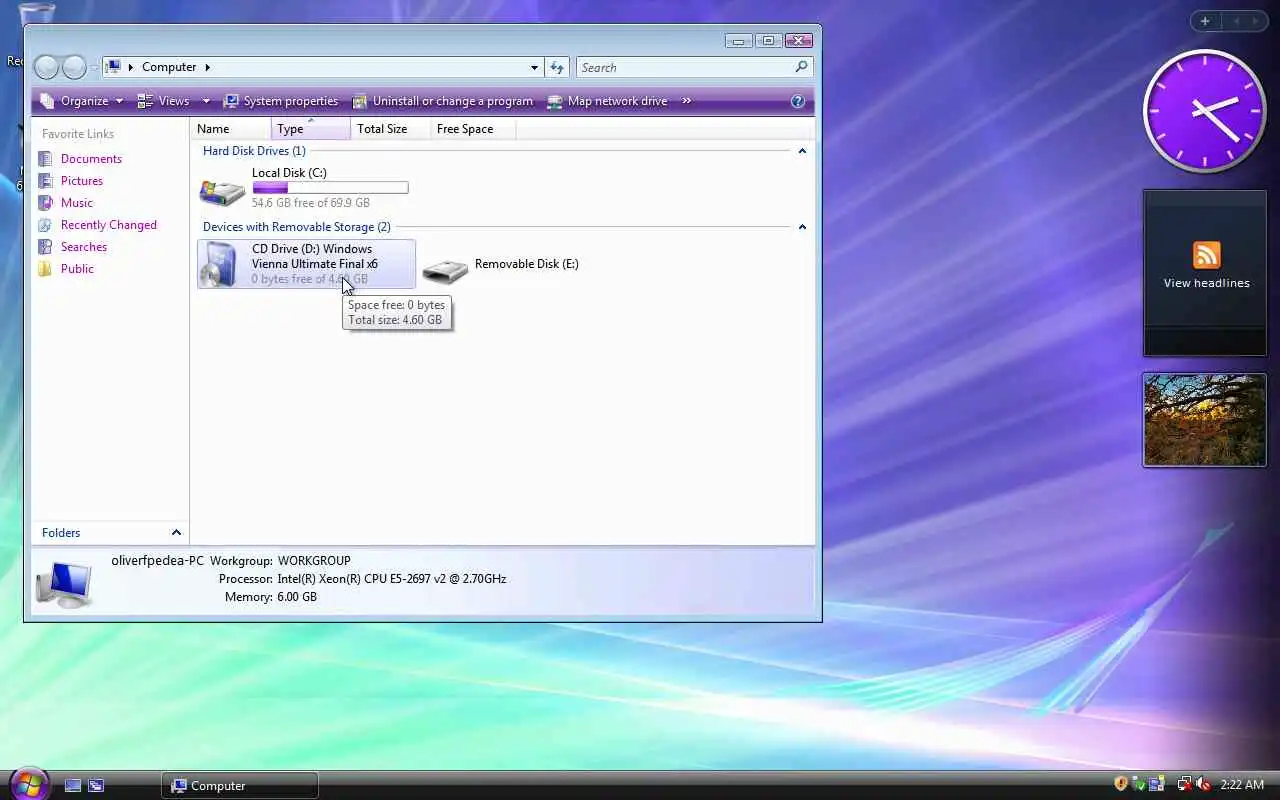Open the Public favorite link
This screenshot has width=1280, height=800.
click(x=77, y=269)
